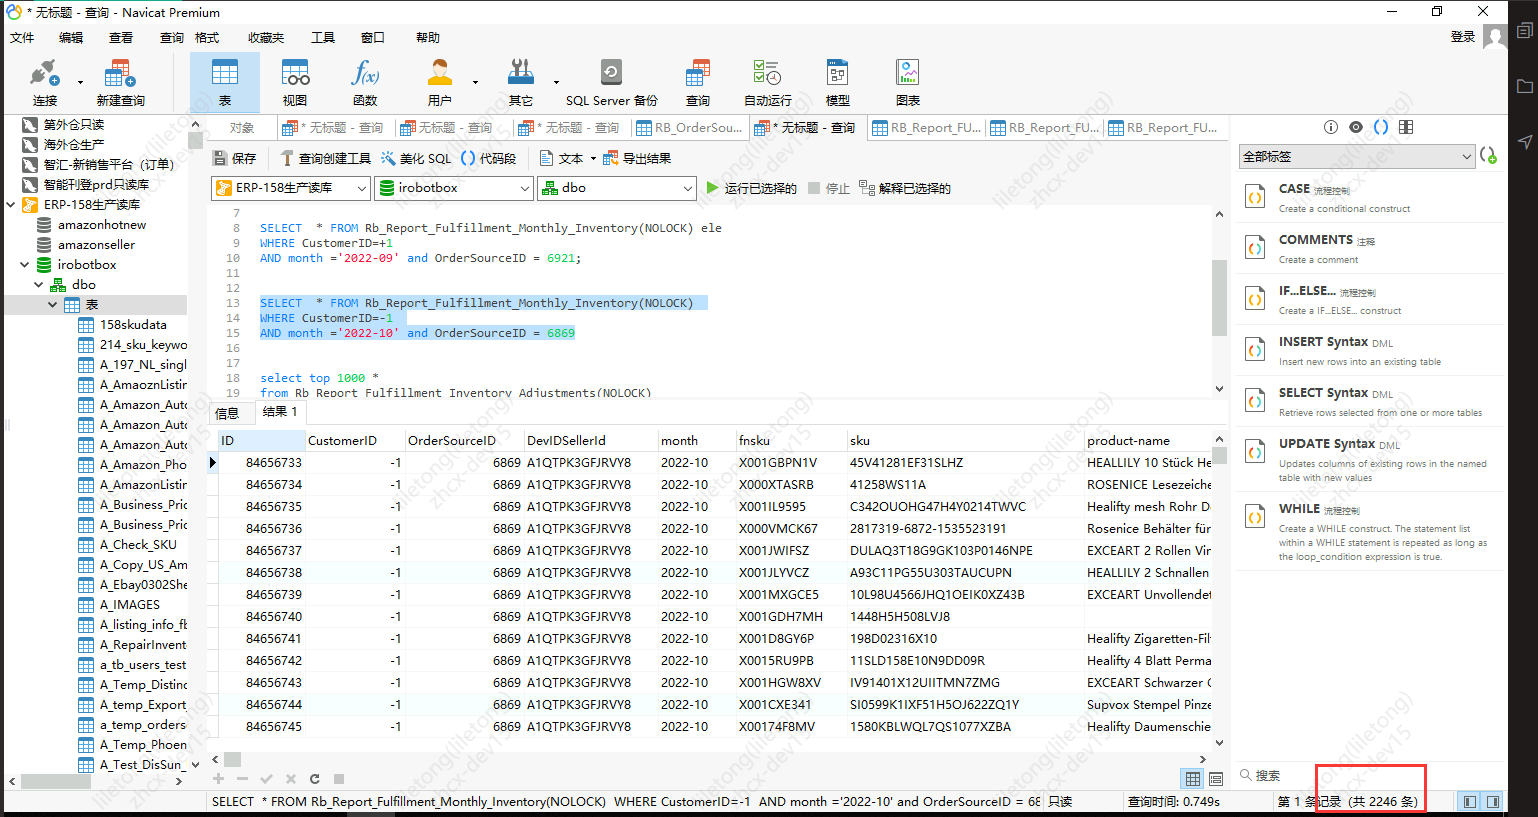Screen dimensions: 1538x817
Task: Open the 模型 (Model) toolbar icon
Action: pyautogui.click(x=838, y=82)
